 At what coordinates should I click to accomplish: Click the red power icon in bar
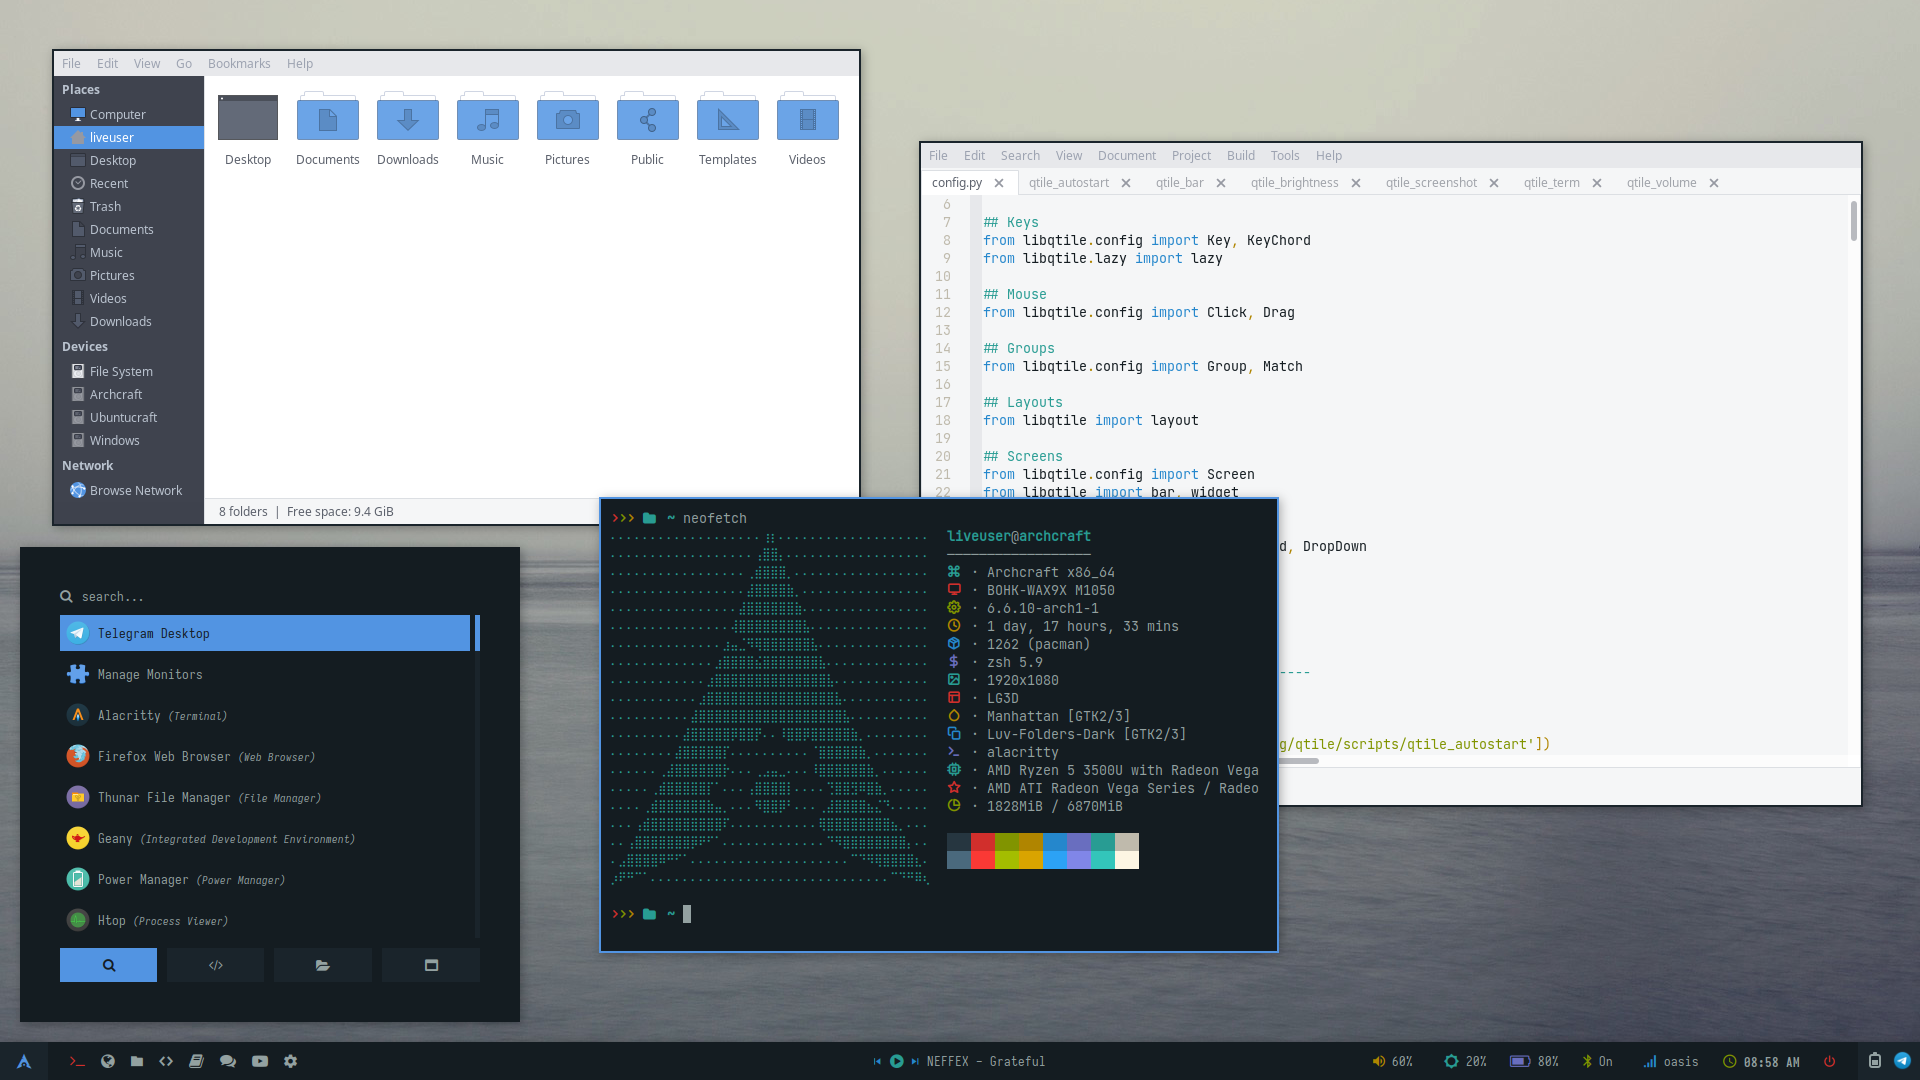[1829, 1062]
